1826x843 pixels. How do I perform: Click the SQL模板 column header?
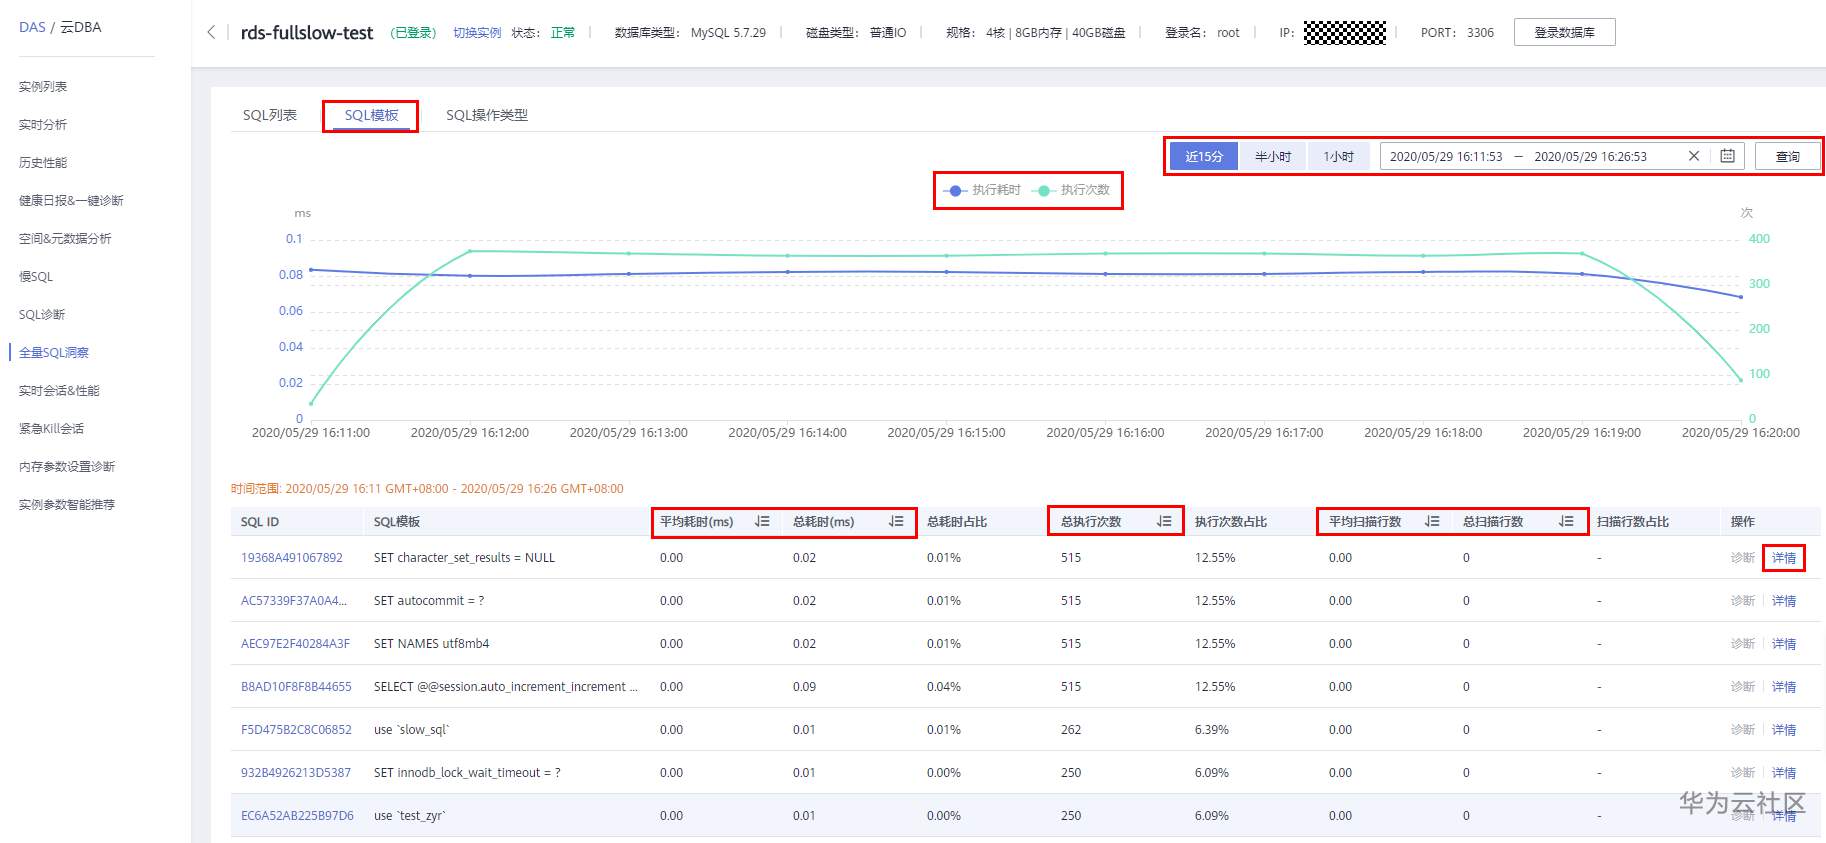click(x=397, y=522)
